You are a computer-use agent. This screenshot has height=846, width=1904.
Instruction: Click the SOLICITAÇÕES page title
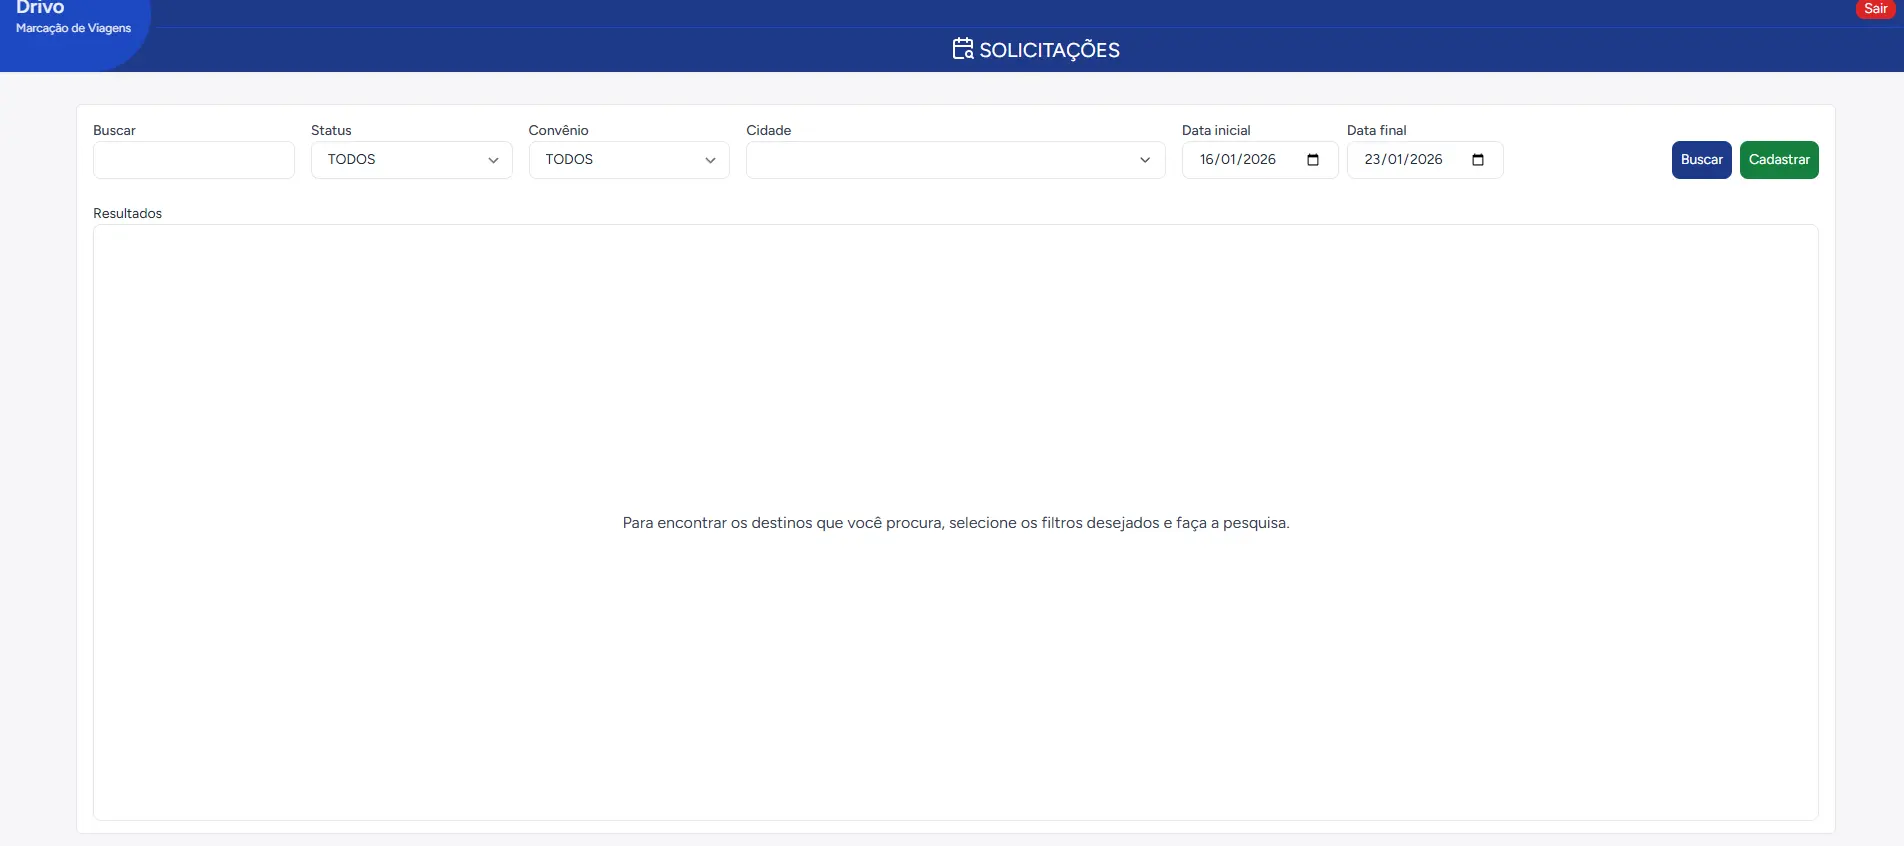point(1049,50)
